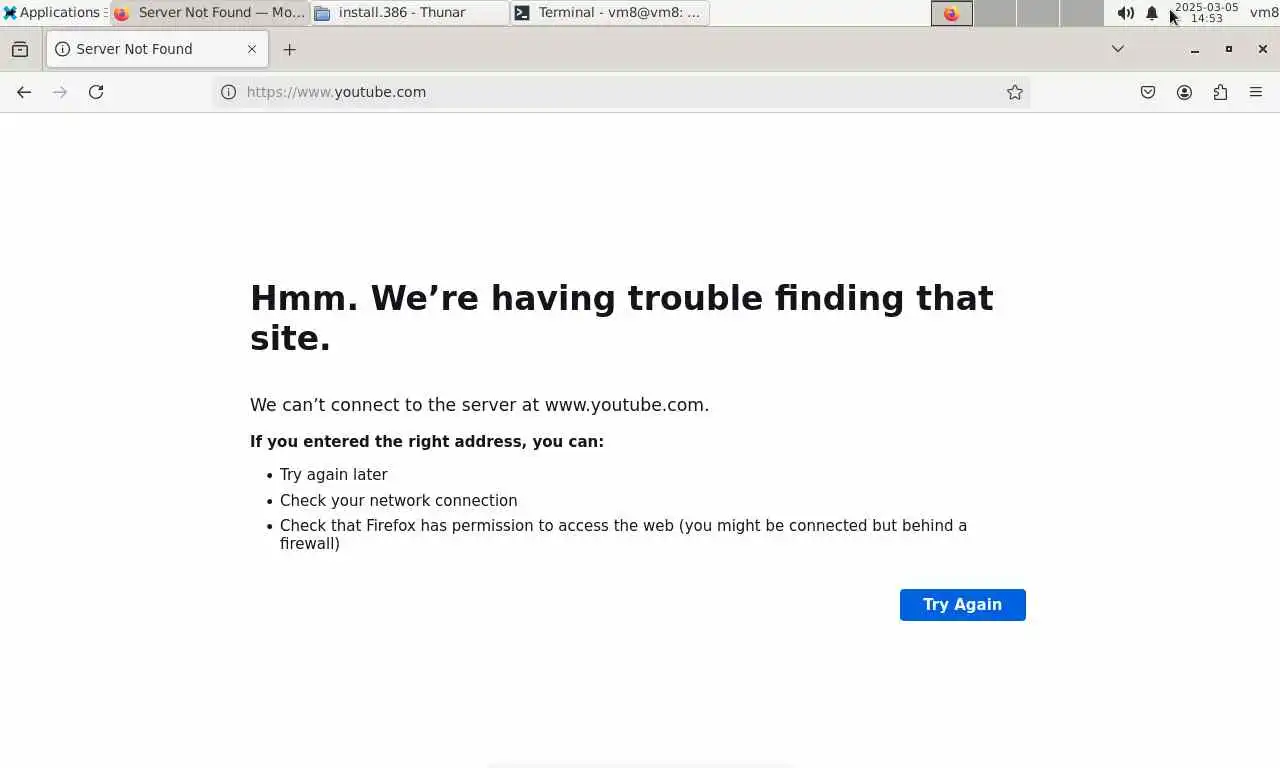Open the Firefox account icon

(1184, 92)
